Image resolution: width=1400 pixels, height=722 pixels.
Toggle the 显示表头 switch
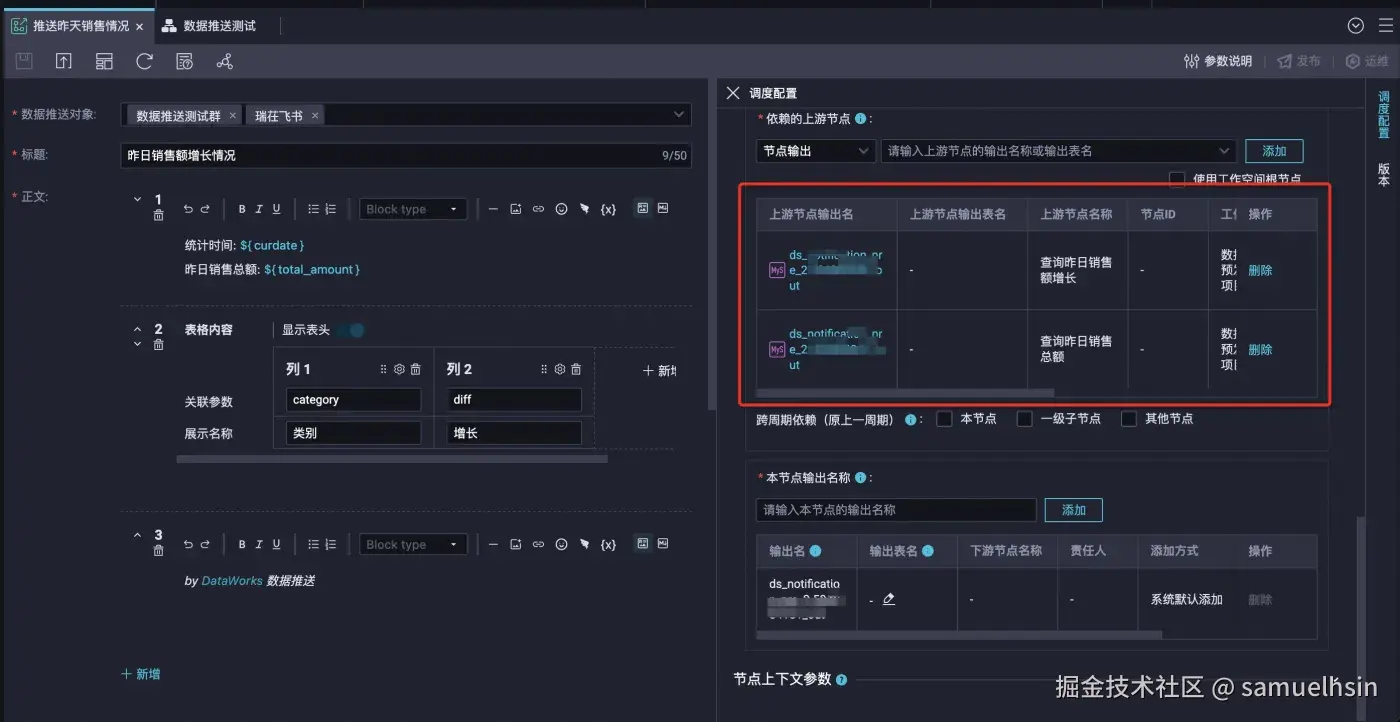point(349,330)
